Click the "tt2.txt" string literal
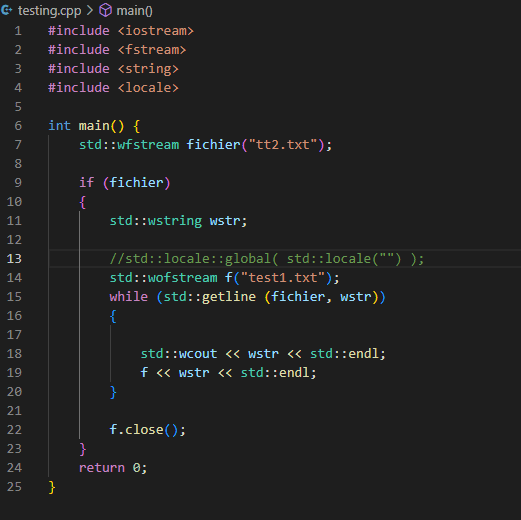The height and width of the screenshot is (520, 521). point(282,145)
